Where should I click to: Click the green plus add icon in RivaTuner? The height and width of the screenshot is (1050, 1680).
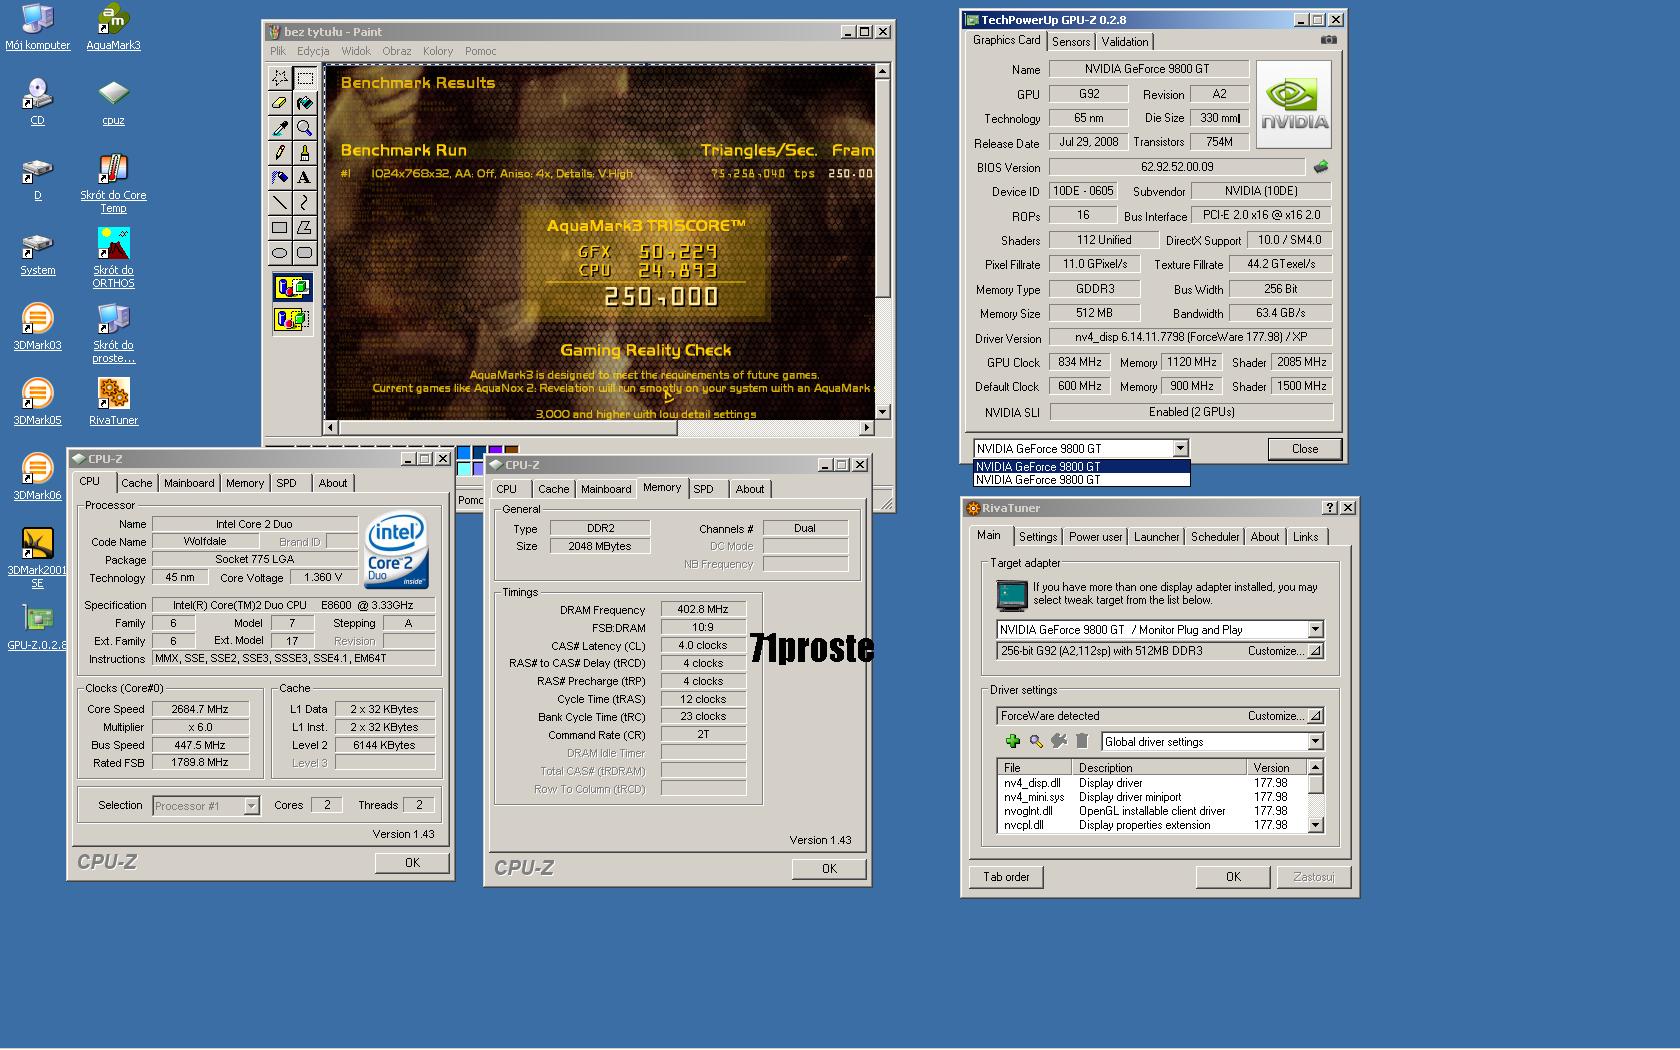pos(1013,741)
